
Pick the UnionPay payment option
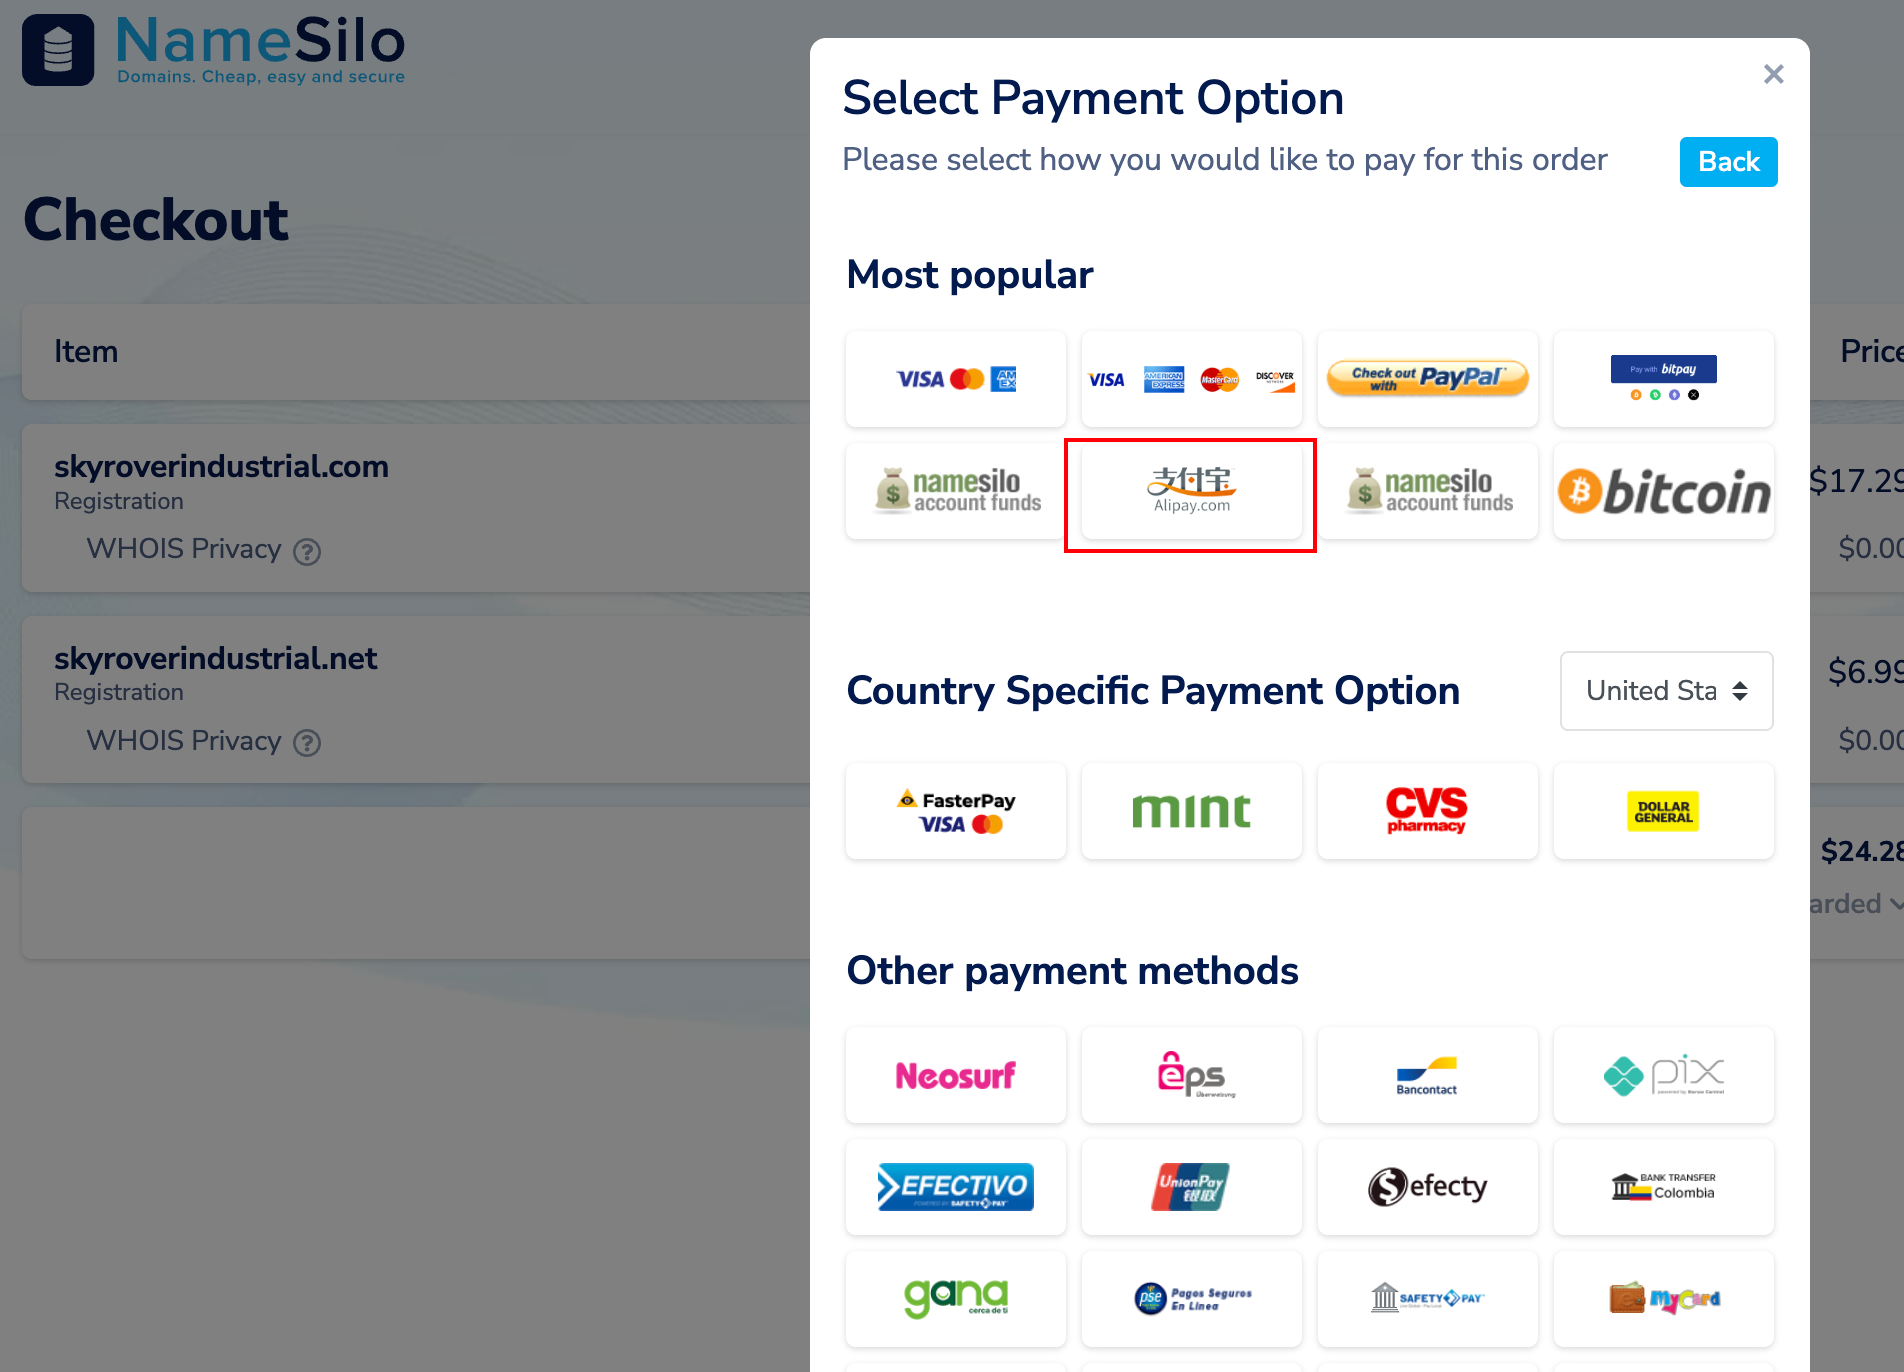click(x=1191, y=1187)
